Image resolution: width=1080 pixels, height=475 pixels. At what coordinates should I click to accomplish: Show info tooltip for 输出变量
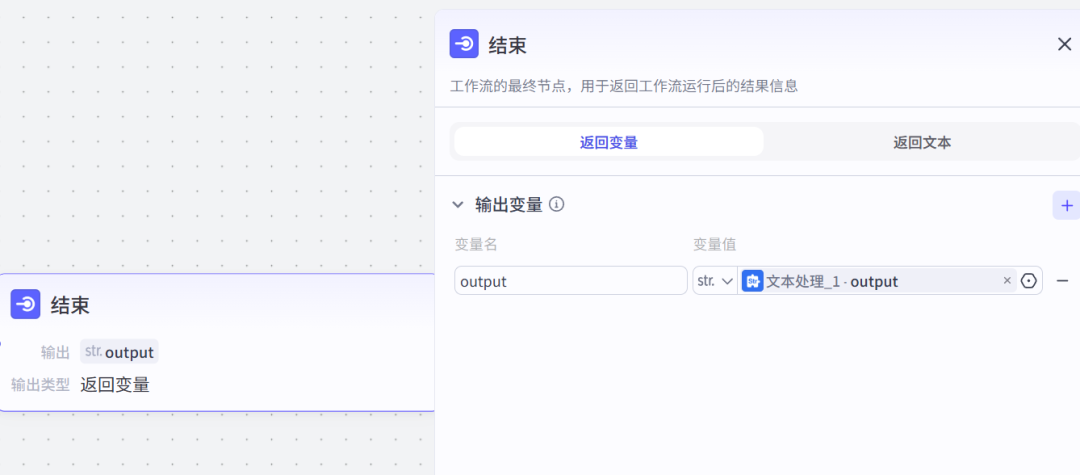click(x=557, y=204)
